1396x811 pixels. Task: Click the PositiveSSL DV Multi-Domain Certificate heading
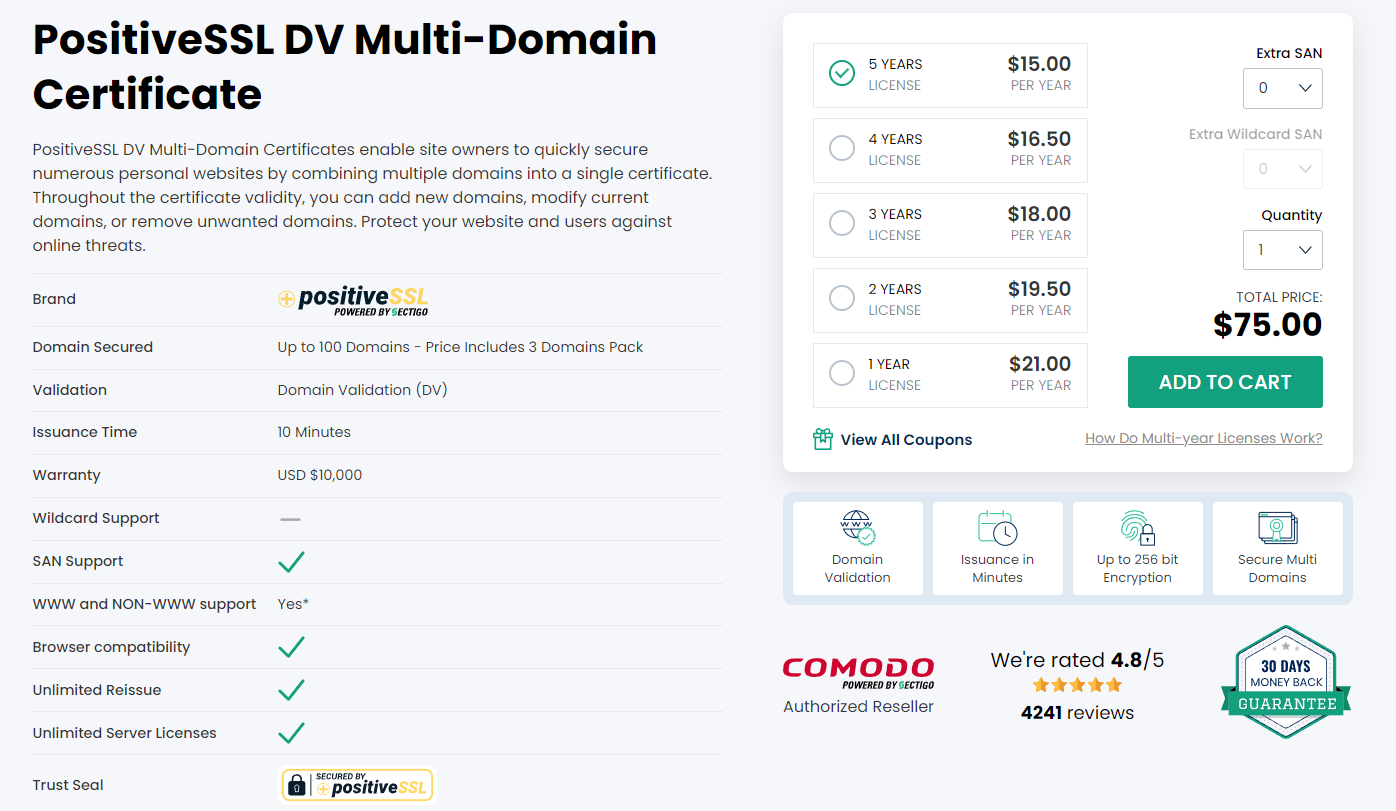[x=345, y=66]
